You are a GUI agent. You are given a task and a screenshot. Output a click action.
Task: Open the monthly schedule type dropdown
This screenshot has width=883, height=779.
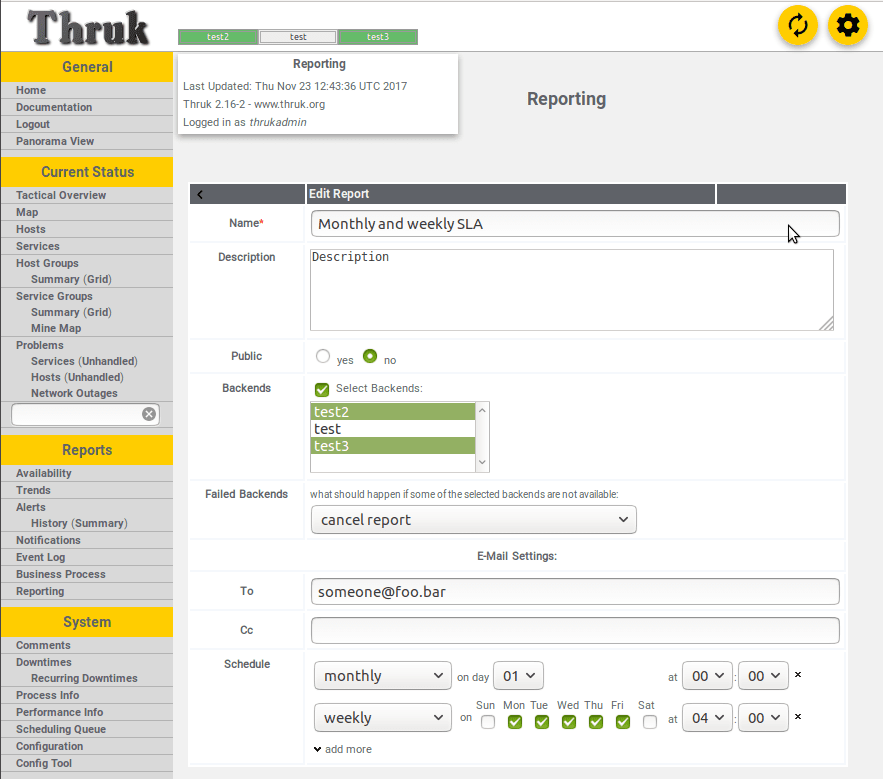[x=383, y=675]
